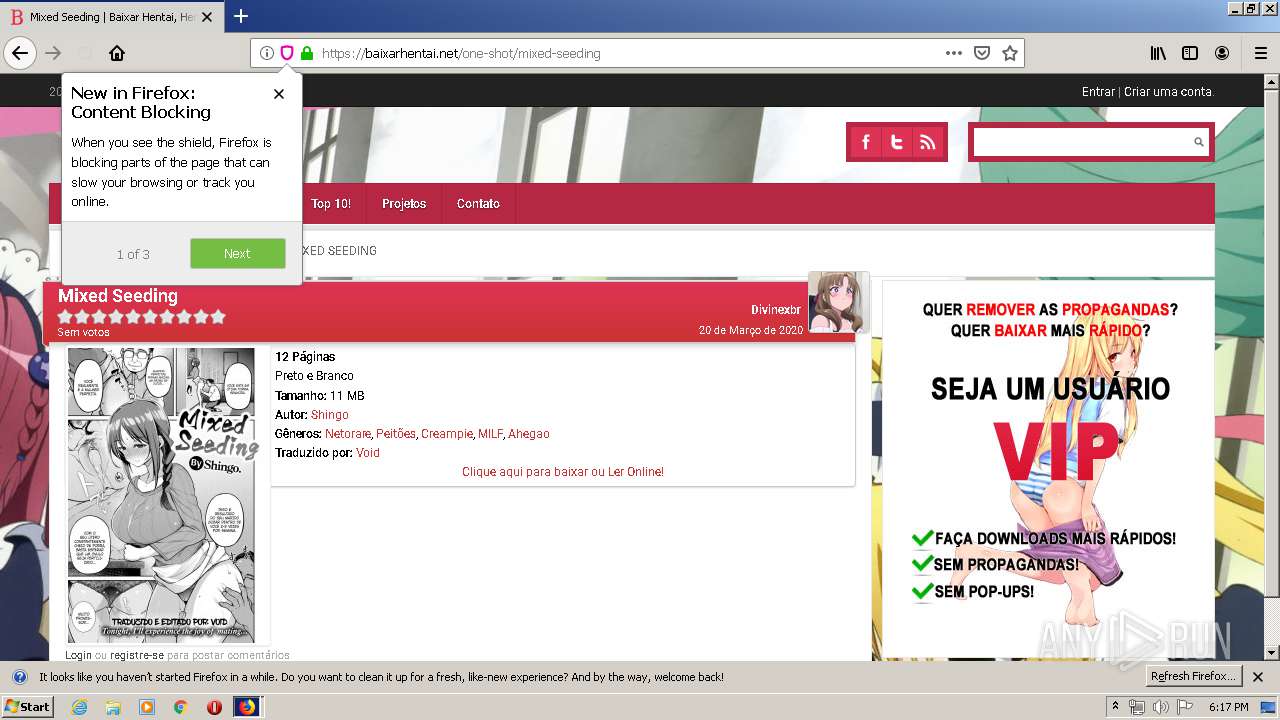Open a new tab with plus button
This screenshot has height=720, width=1280.
click(241, 16)
